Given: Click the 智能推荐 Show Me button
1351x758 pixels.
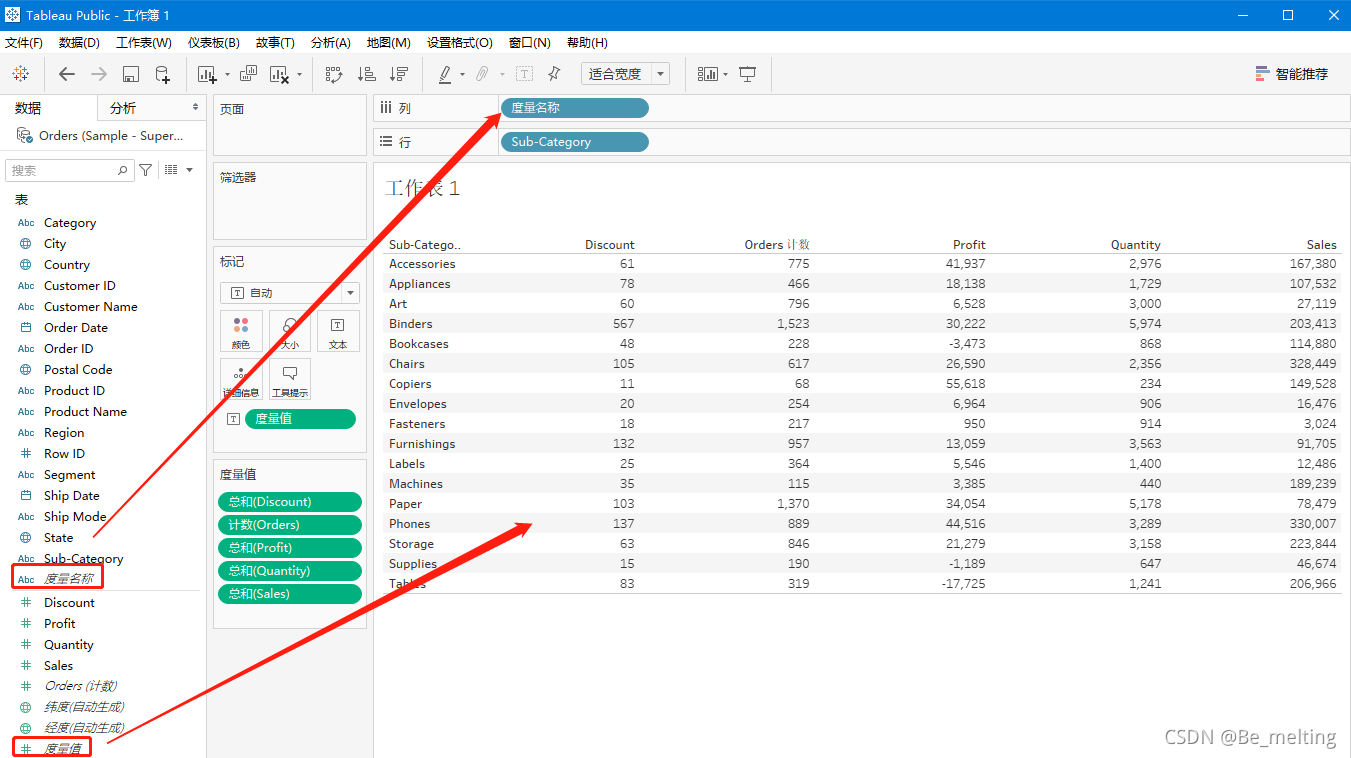Looking at the screenshot, I should pos(1292,74).
